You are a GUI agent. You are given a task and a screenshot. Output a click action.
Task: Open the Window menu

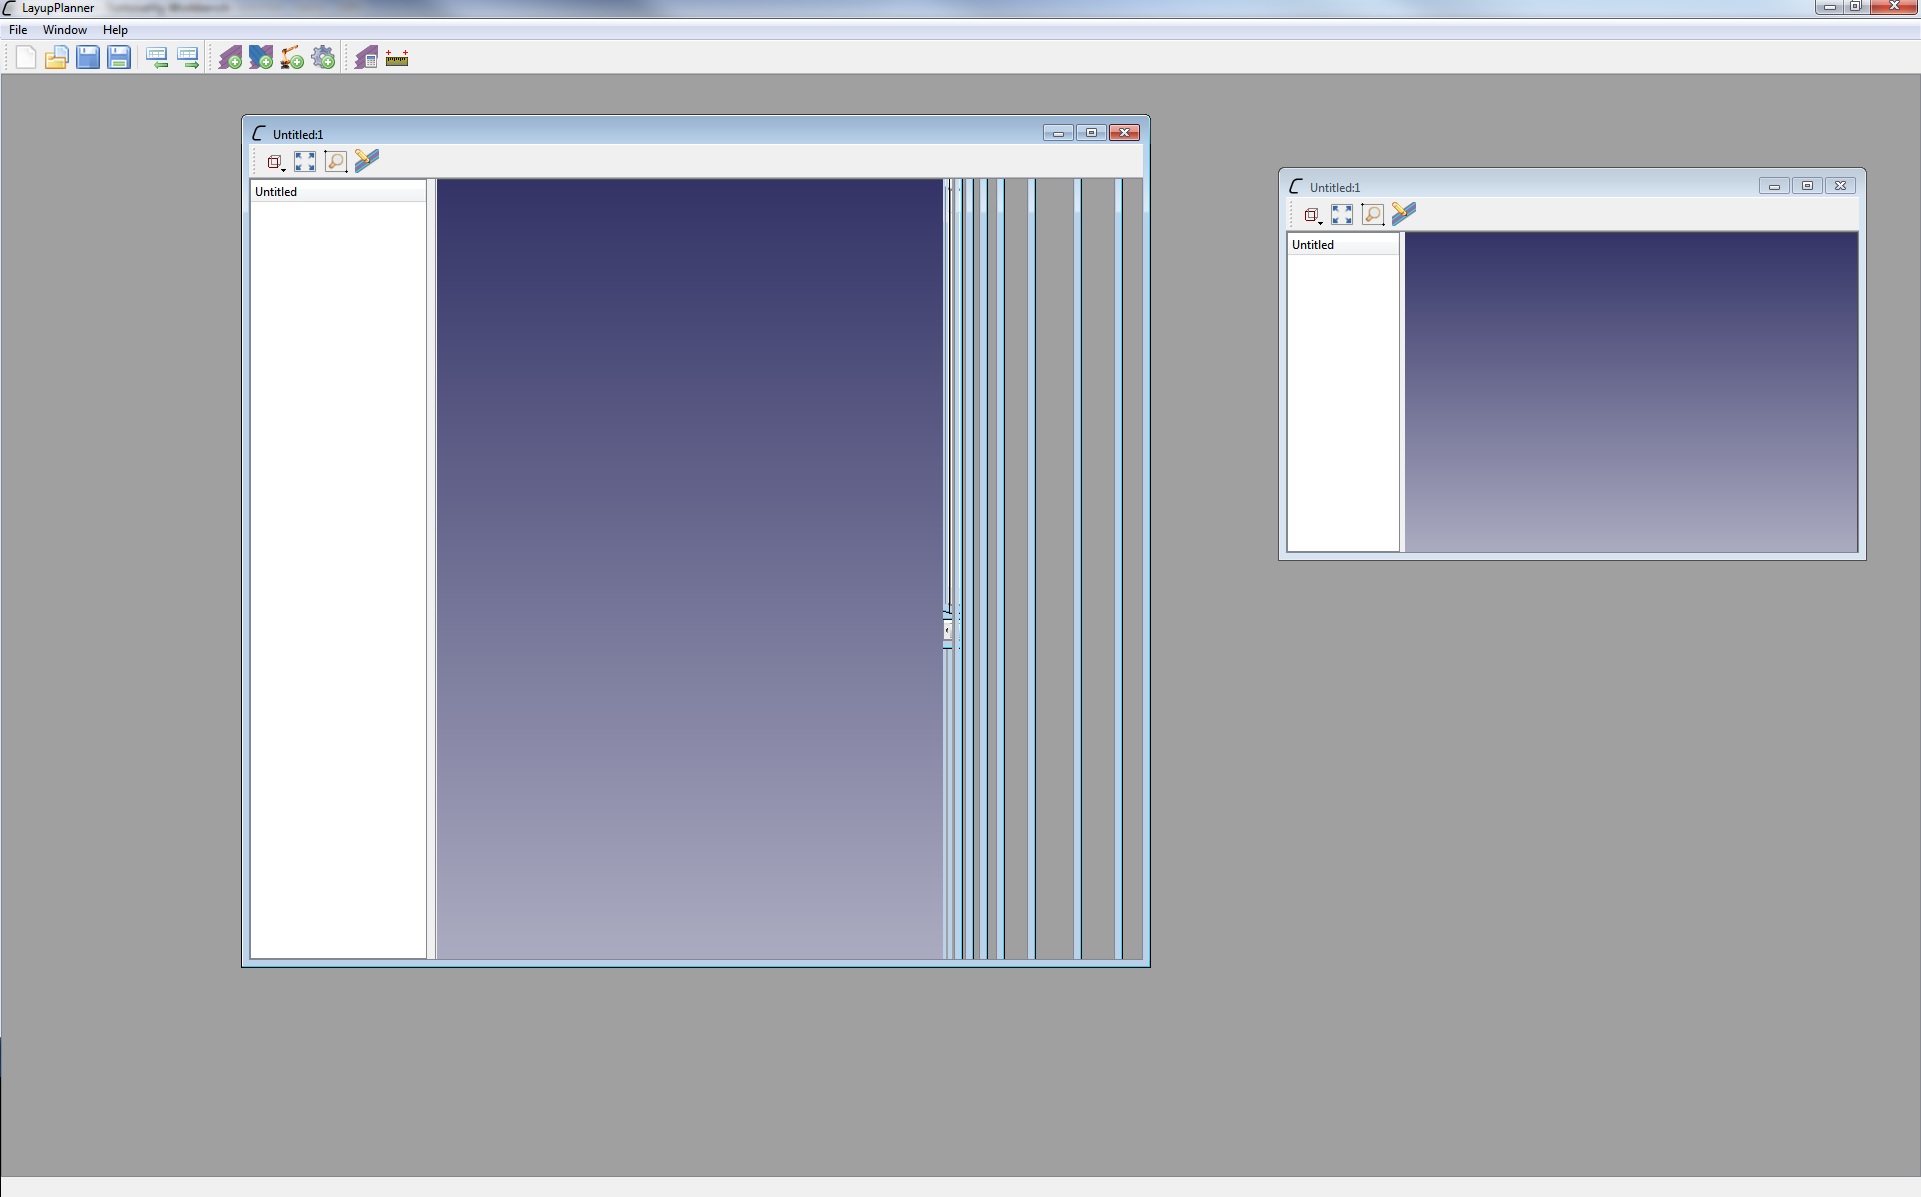[x=65, y=30]
